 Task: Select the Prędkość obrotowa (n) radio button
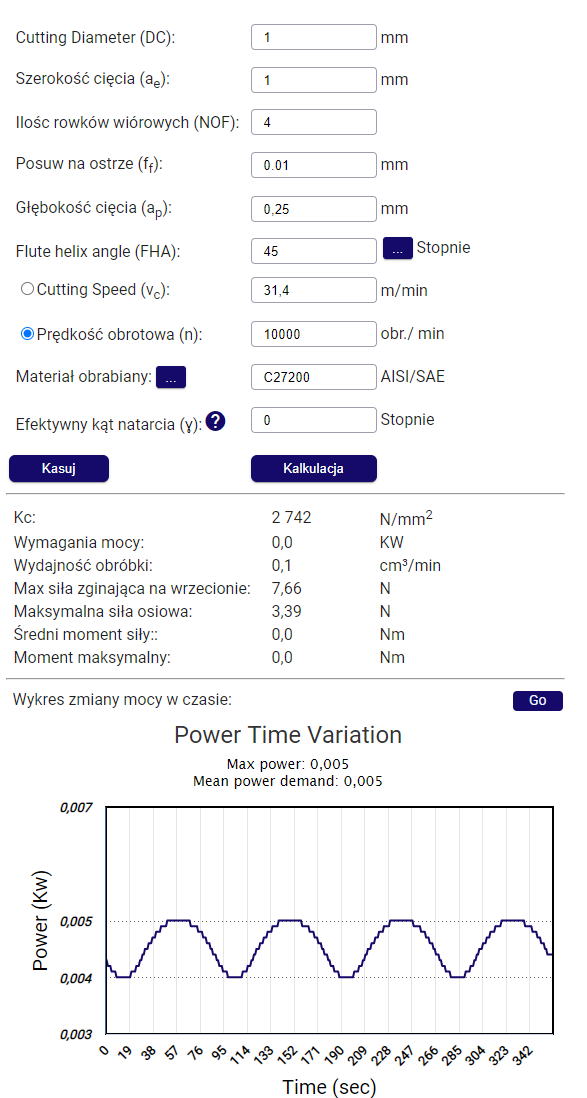27,334
